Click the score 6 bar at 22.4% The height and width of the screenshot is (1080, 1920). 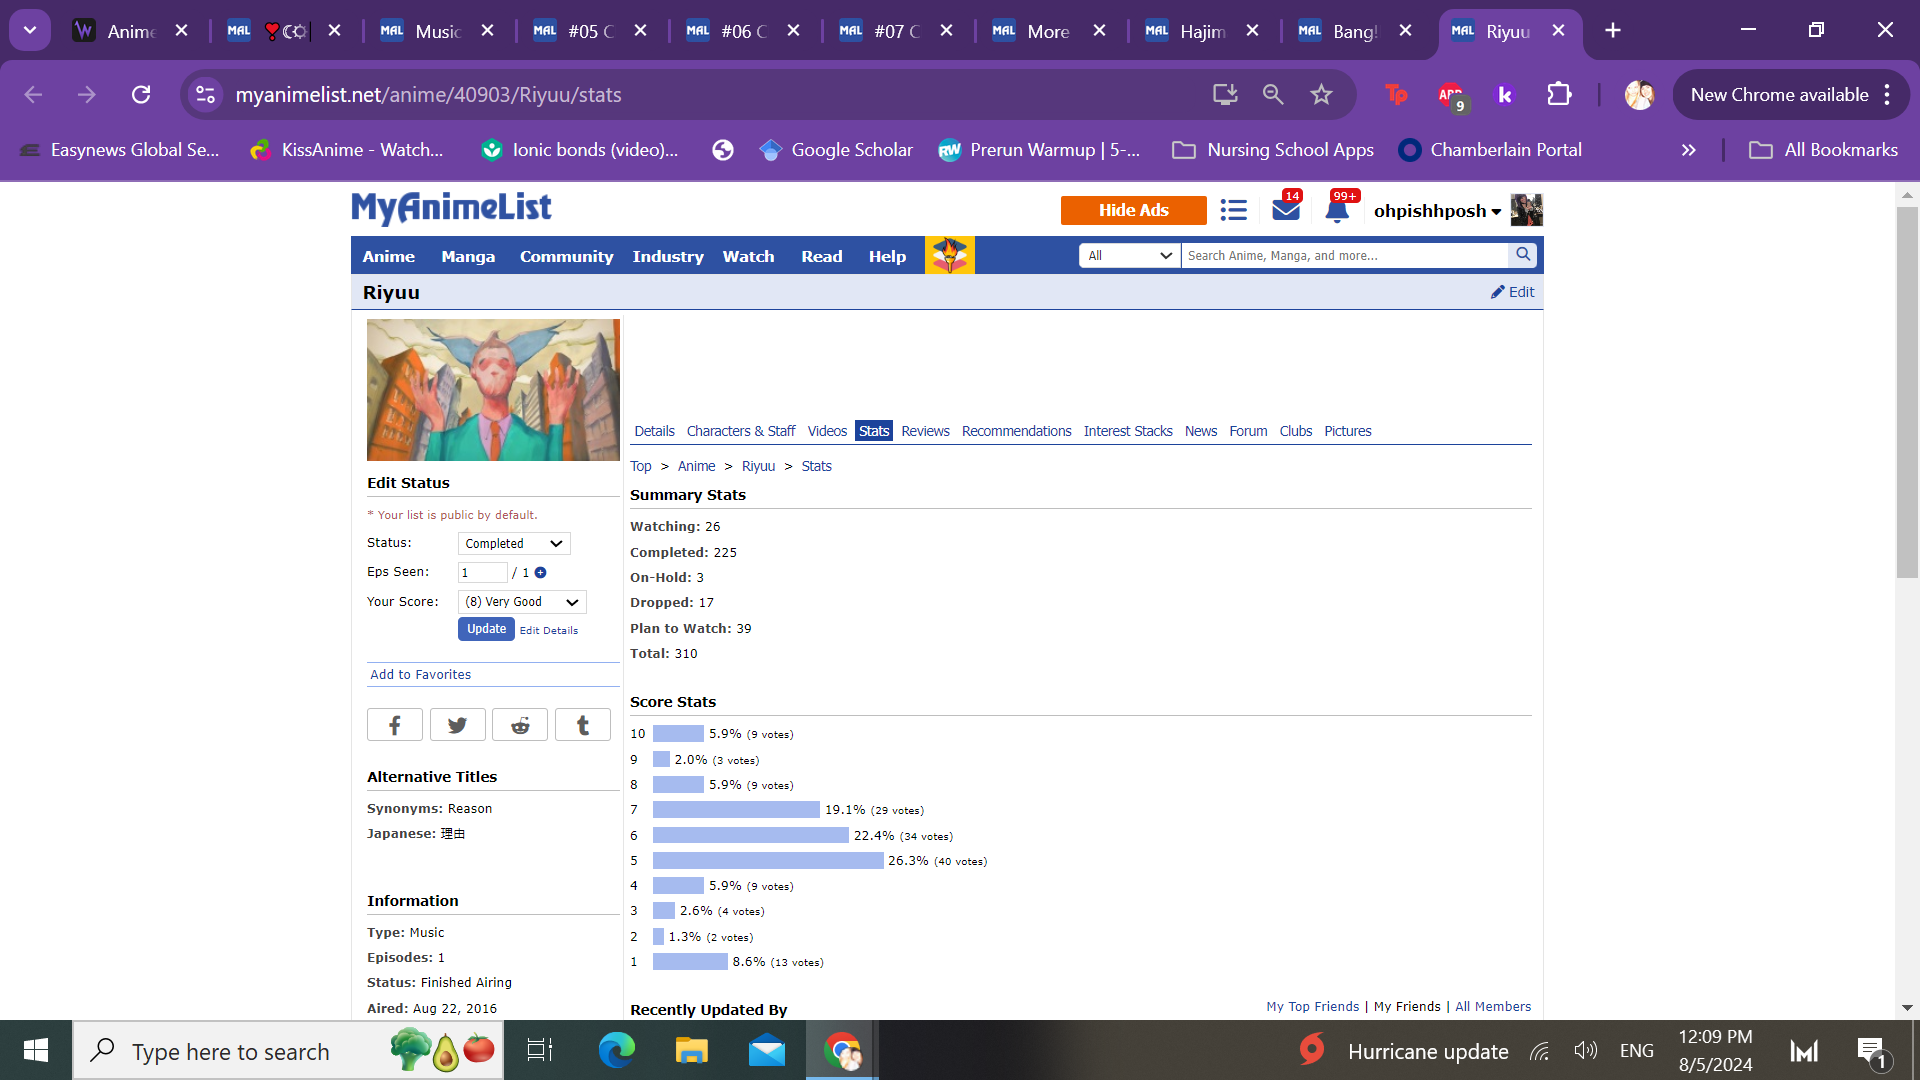[751, 836]
